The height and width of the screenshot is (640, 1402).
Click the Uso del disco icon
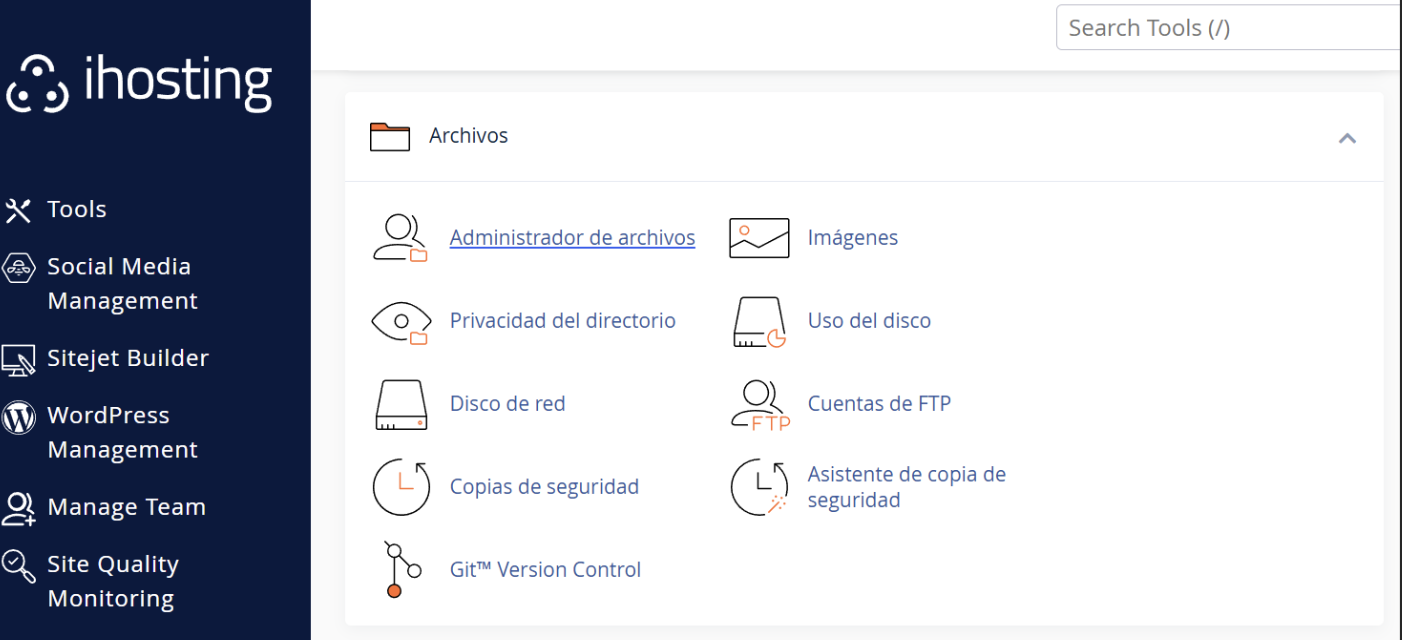759,321
